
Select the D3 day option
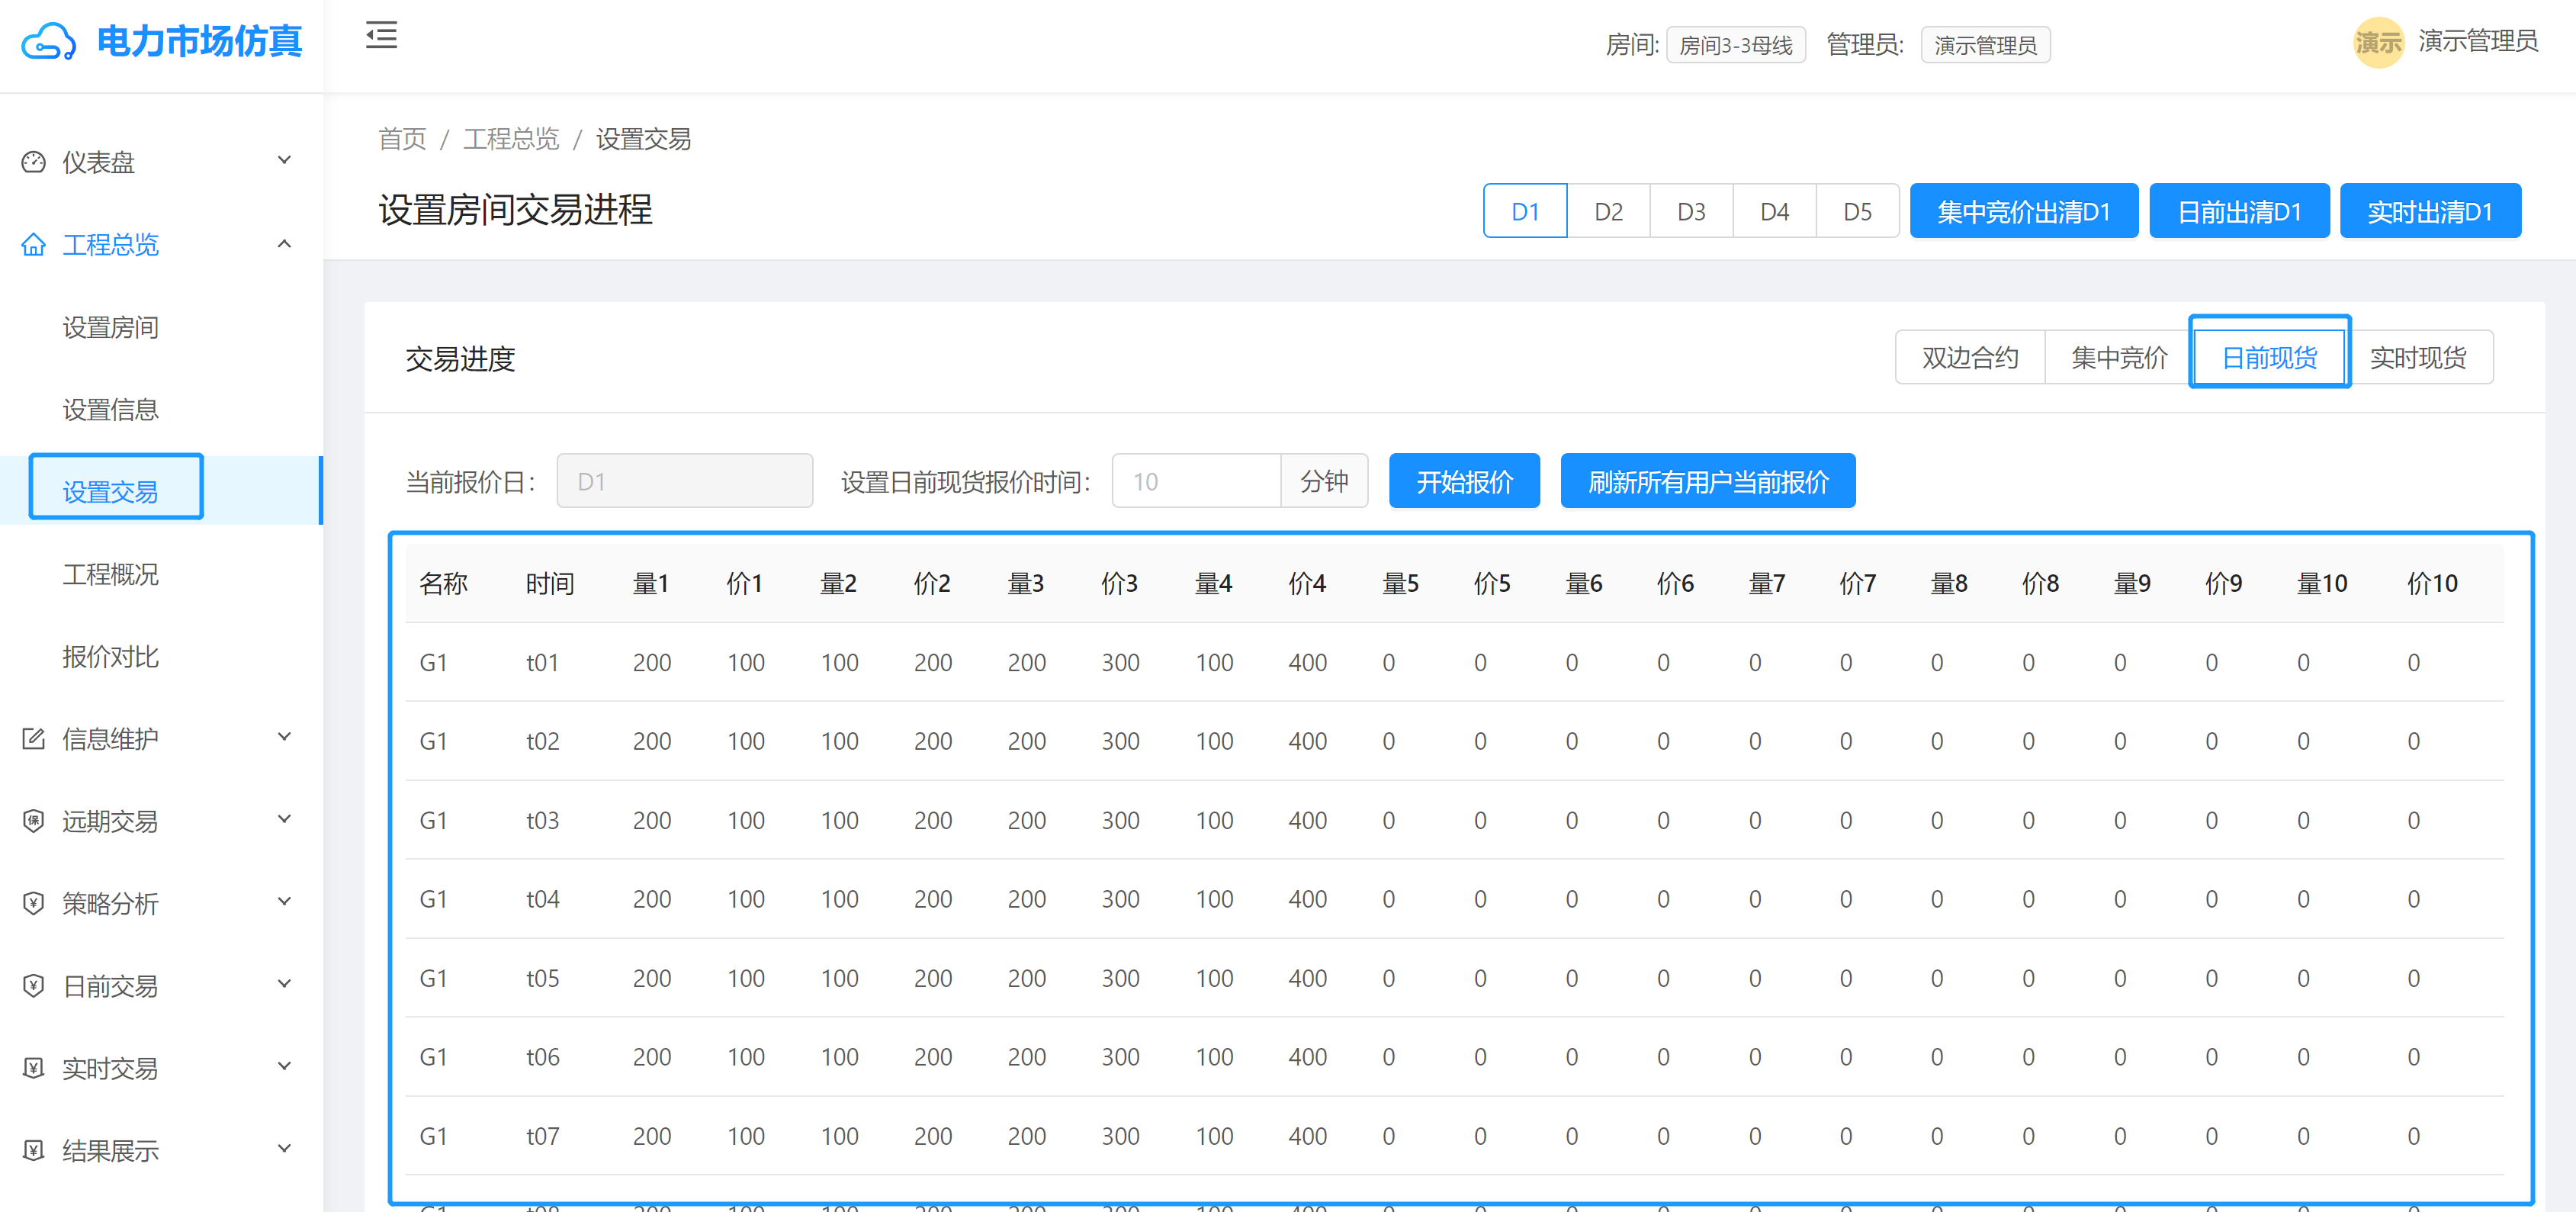[1691, 211]
